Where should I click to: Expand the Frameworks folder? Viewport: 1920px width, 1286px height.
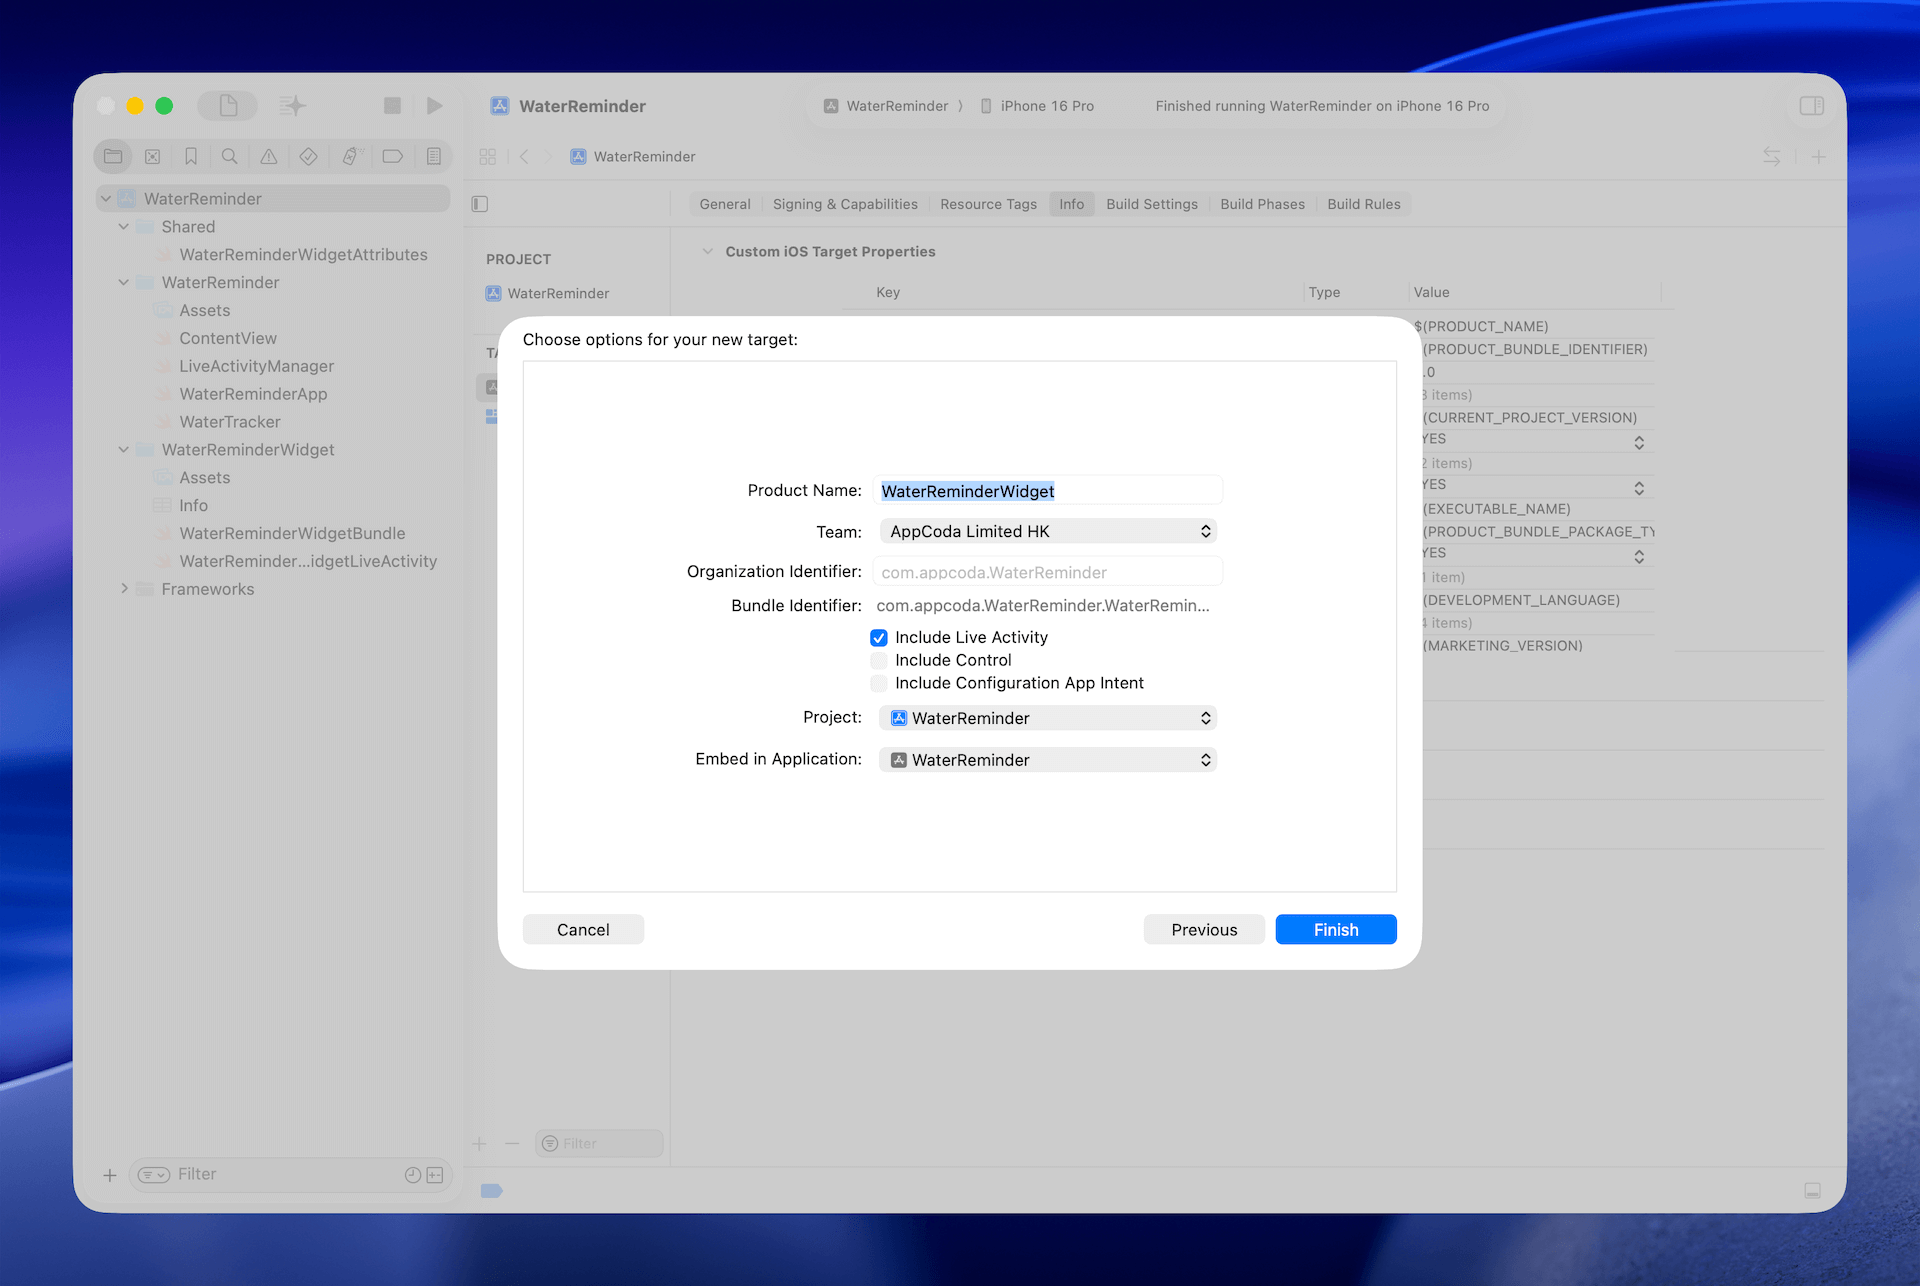point(124,589)
